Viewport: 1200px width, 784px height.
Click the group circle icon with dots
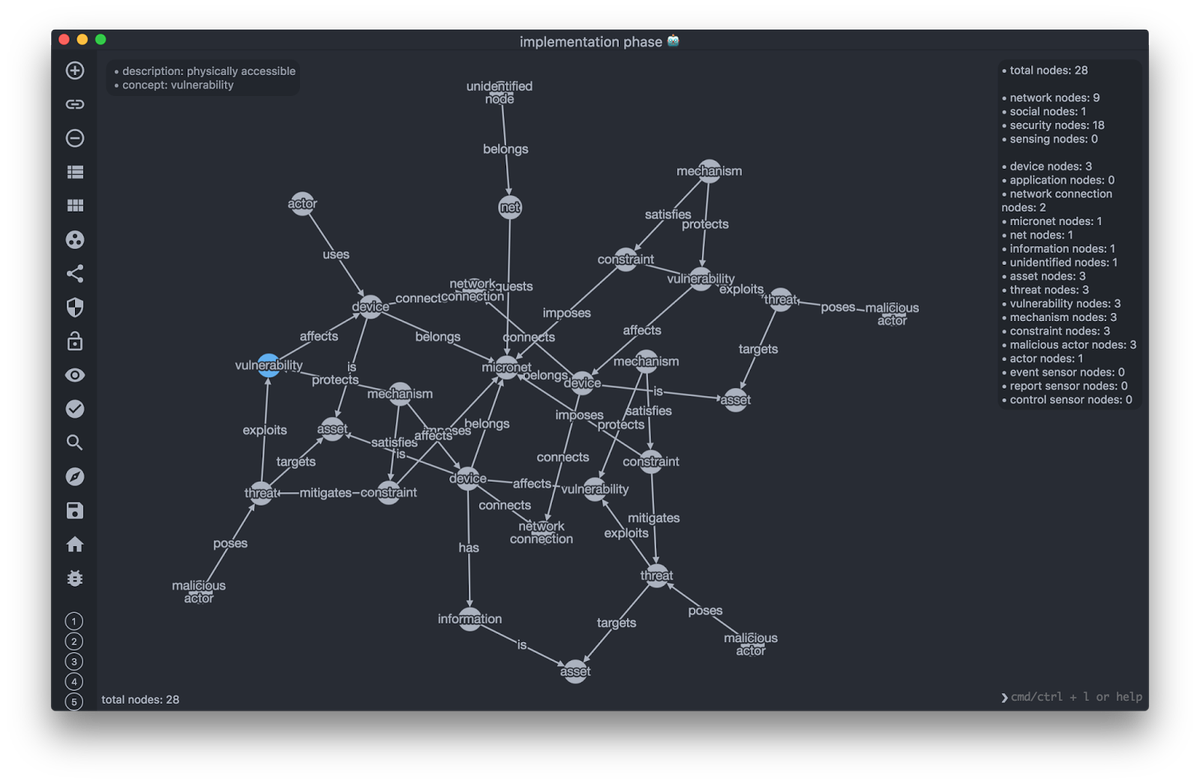coord(75,240)
